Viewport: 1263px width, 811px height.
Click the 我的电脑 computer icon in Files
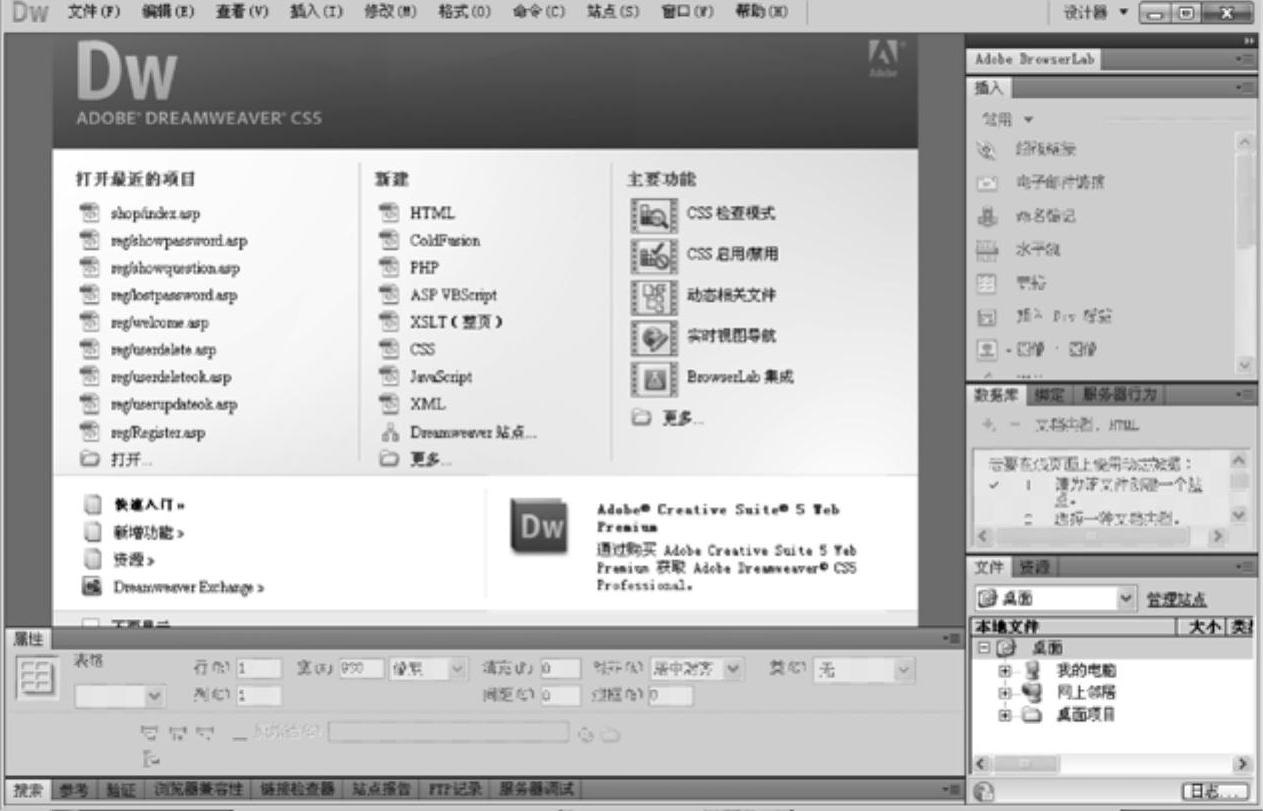pyautogui.click(x=1033, y=670)
